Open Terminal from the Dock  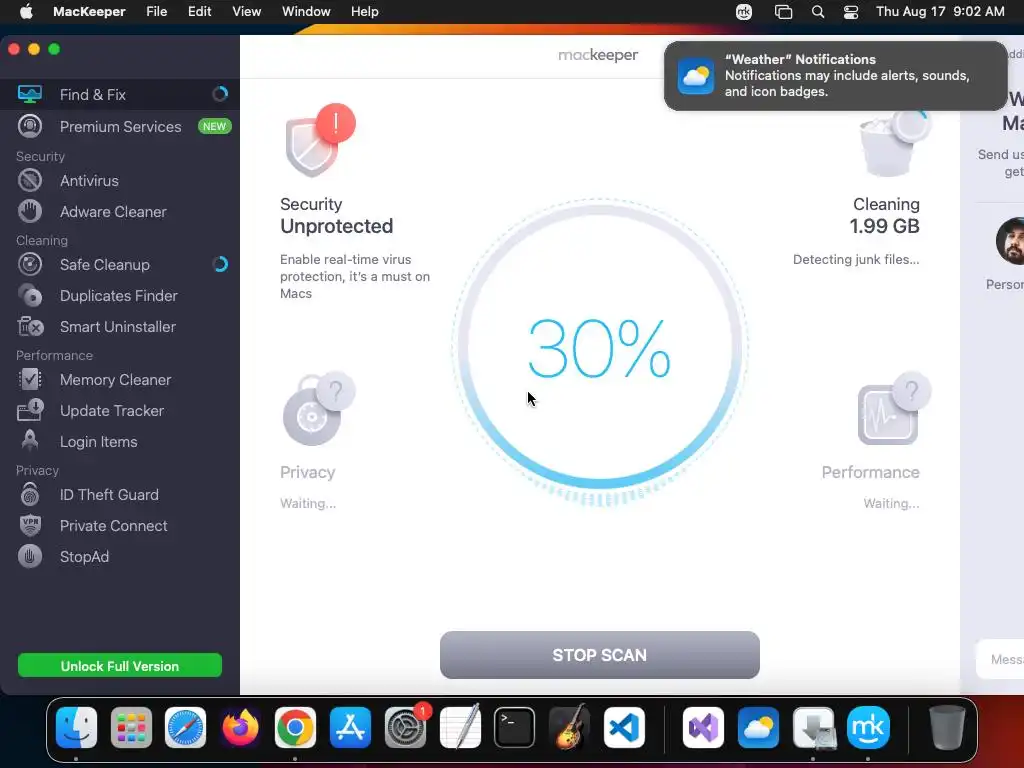coord(515,727)
